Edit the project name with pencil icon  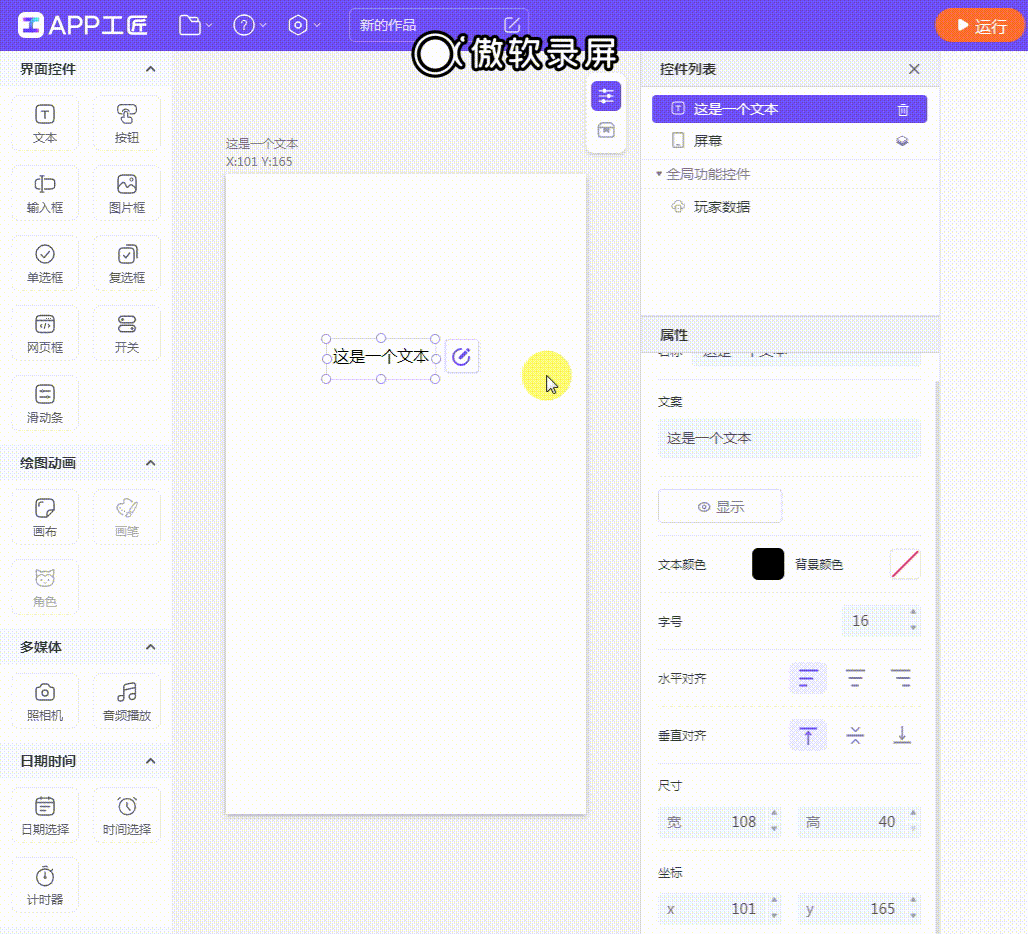[512, 26]
